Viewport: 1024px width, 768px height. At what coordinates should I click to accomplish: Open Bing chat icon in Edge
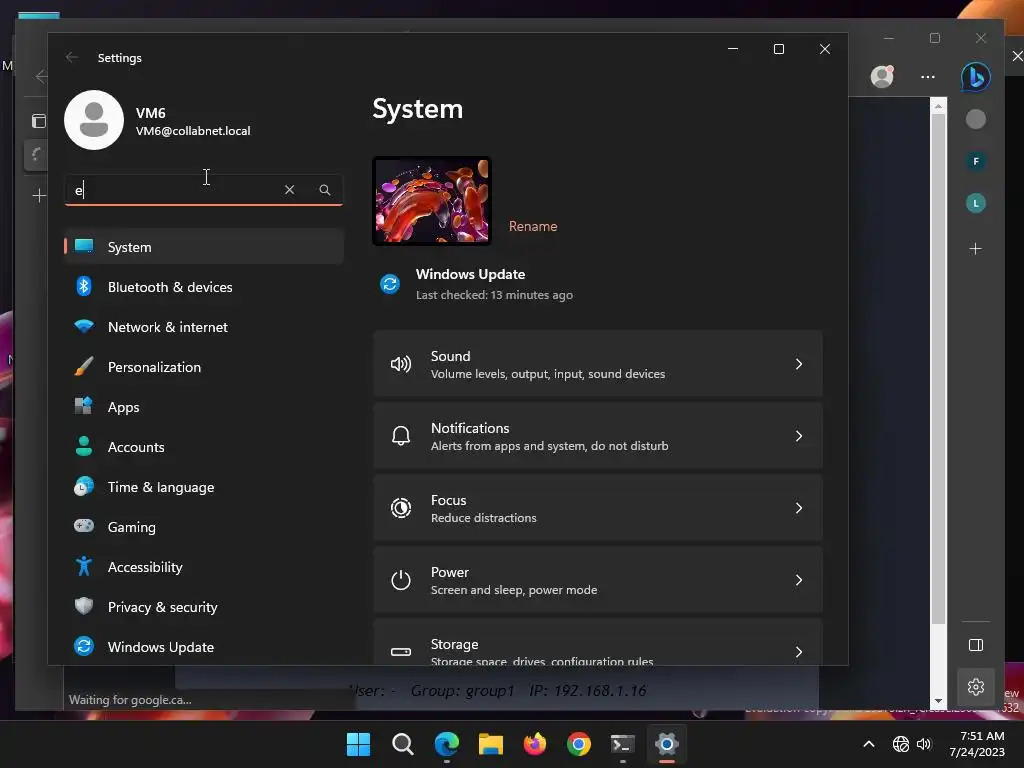976,77
